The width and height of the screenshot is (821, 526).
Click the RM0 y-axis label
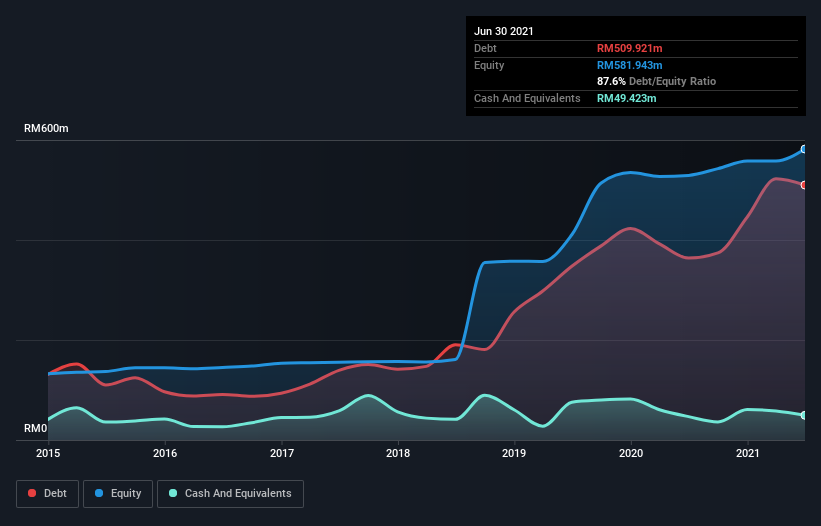coord(36,428)
